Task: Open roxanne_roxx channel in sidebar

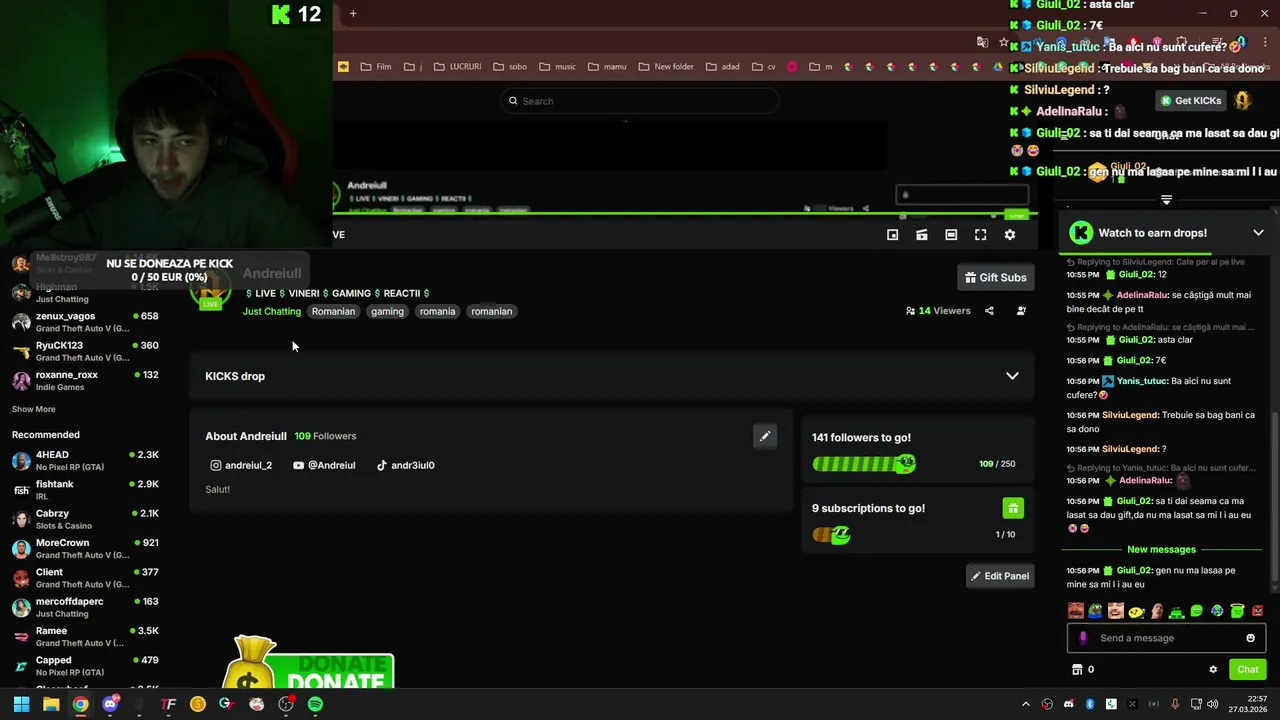Action: [85, 380]
